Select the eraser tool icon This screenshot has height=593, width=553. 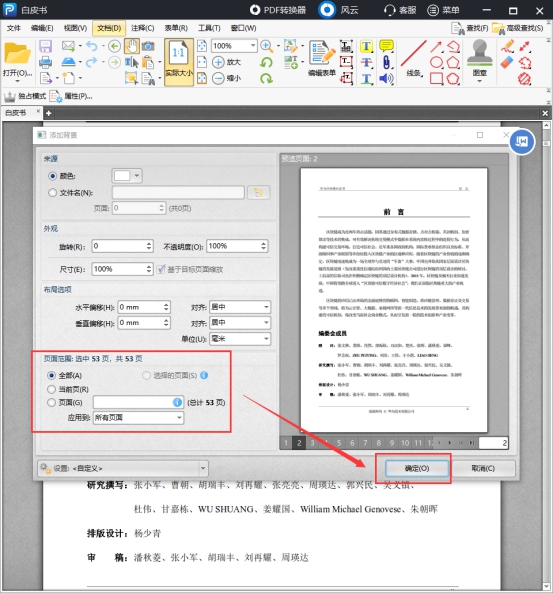click(x=507, y=62)
